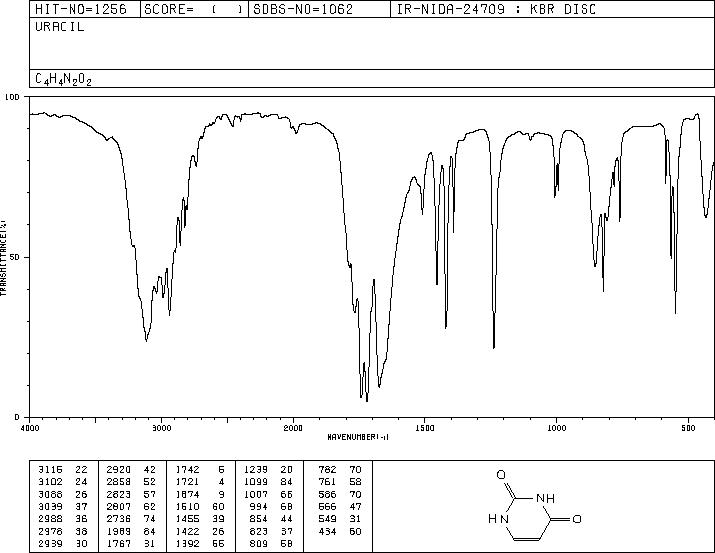This screenshot has width=715, height=553.
Task: Select the SCORE= header field
Action: click(x=193, y=9)
